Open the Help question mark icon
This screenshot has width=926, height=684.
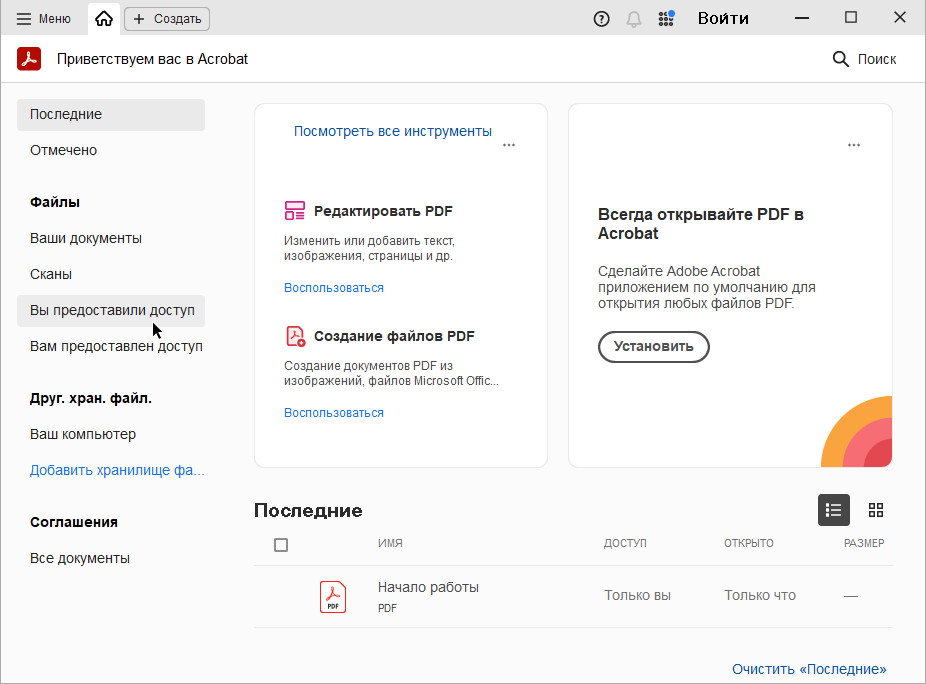click(601, 18)
